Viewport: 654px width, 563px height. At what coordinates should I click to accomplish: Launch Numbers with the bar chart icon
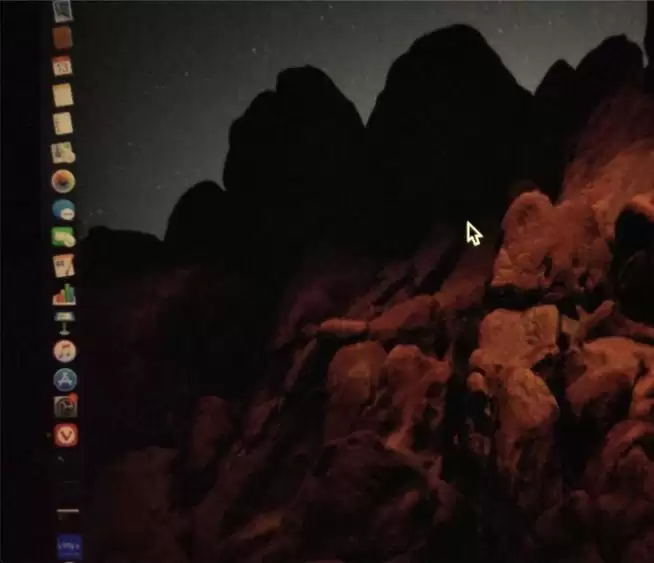[x=65, y=294]
